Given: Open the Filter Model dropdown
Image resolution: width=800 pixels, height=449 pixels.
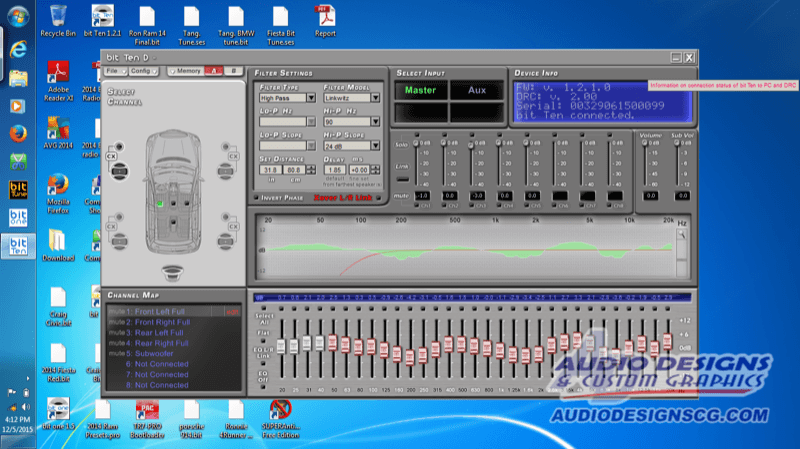Looking at the screenshot, I should 376,97.
